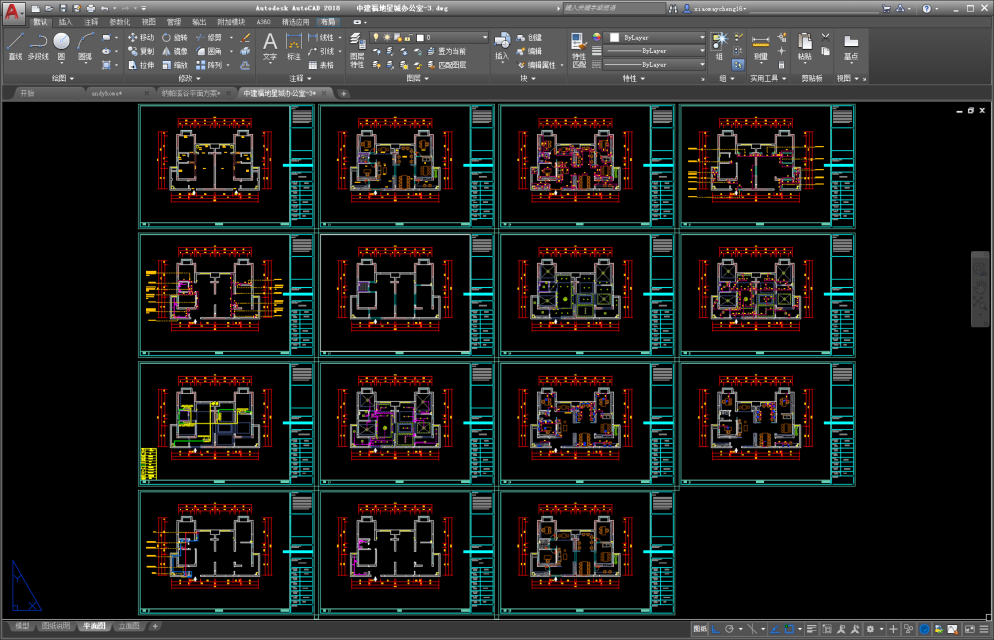
Task: Click the 移动 (Move) tool
Action: tap(141, 38)
